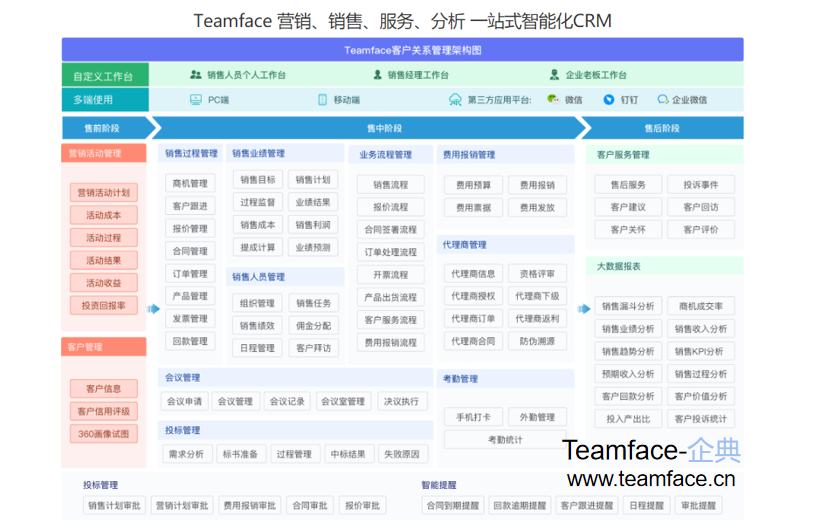
Task: Select 投诉事件 box
Action: coord(701,185)
